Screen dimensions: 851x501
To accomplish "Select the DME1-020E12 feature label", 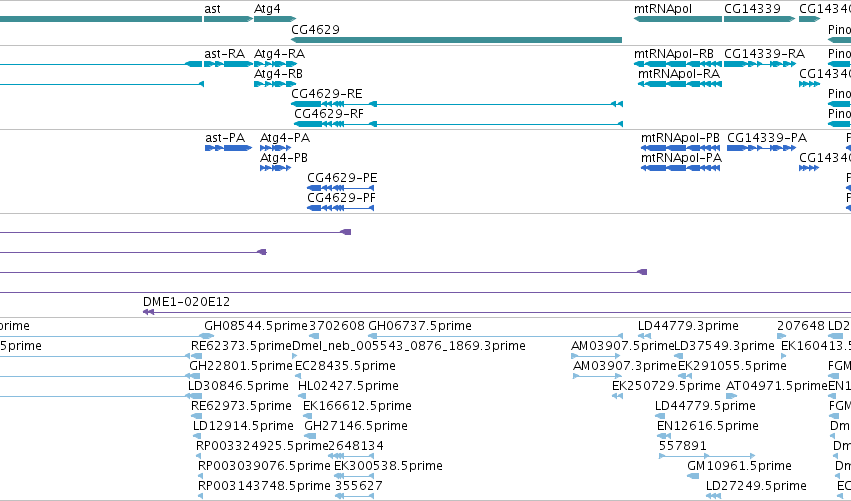I will coord(186,302).
